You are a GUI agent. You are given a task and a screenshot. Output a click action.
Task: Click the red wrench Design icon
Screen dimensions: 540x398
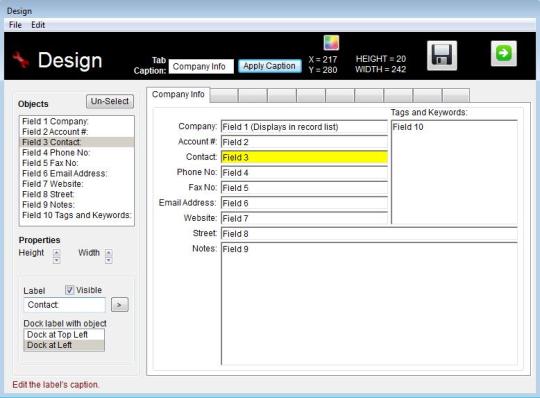click(x=20, y=60)
